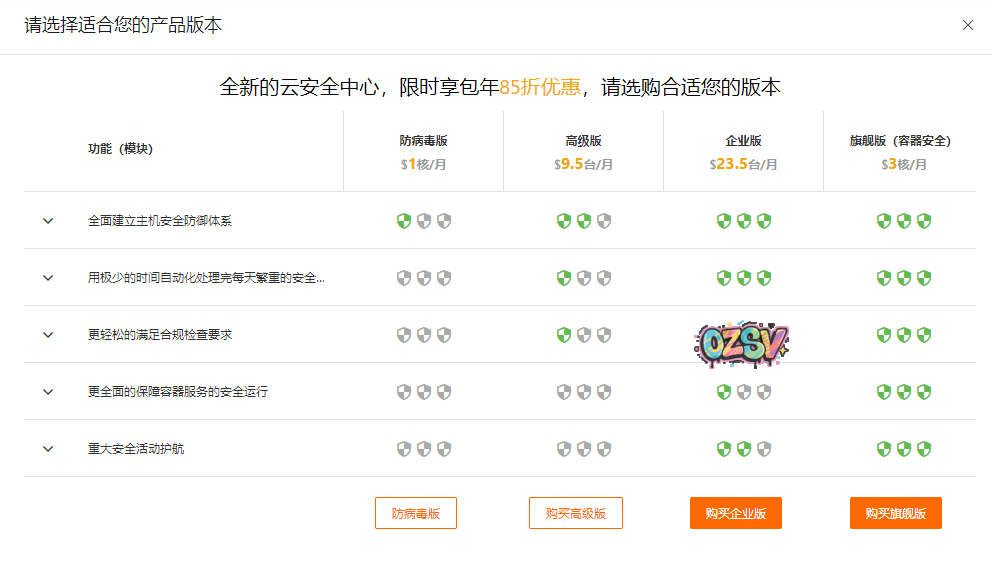
Task: Select the 企业版 column header
Action: tap(743, 141)
